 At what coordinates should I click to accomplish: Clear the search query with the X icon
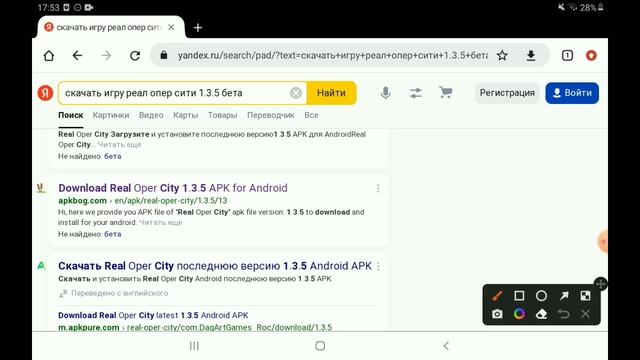pyautogui.click(x=296, y=93)
